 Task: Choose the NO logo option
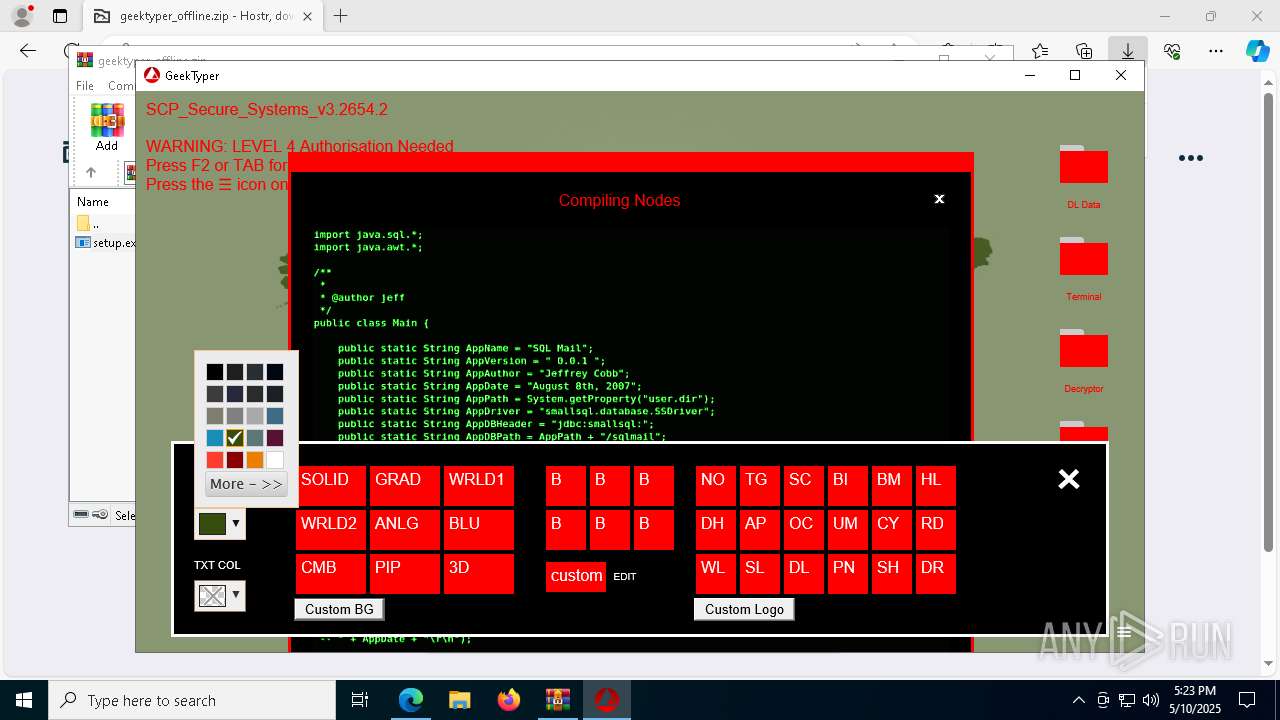tap(716, 486)
